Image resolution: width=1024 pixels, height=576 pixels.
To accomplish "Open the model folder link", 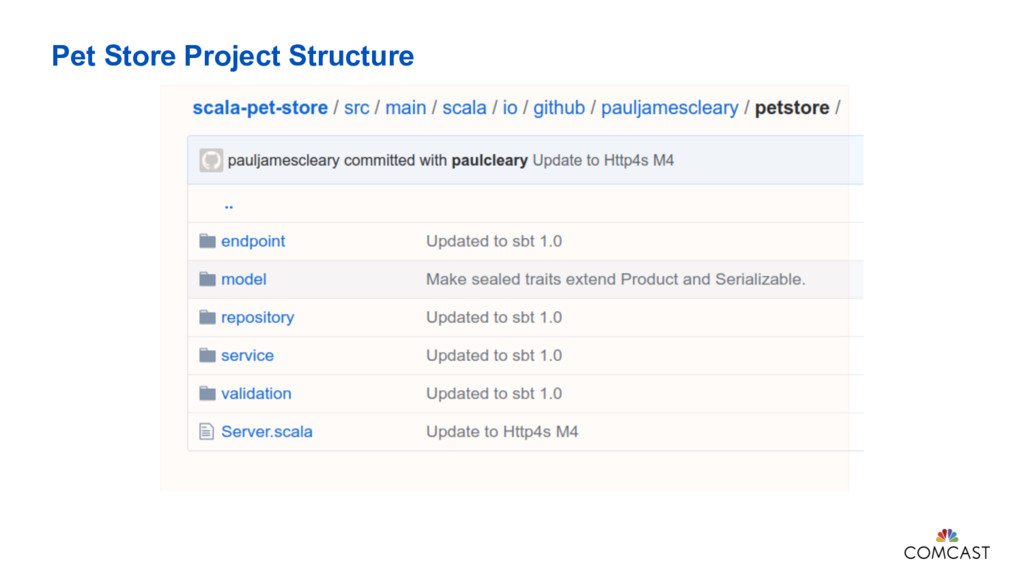I will click(x=244, y=279).
